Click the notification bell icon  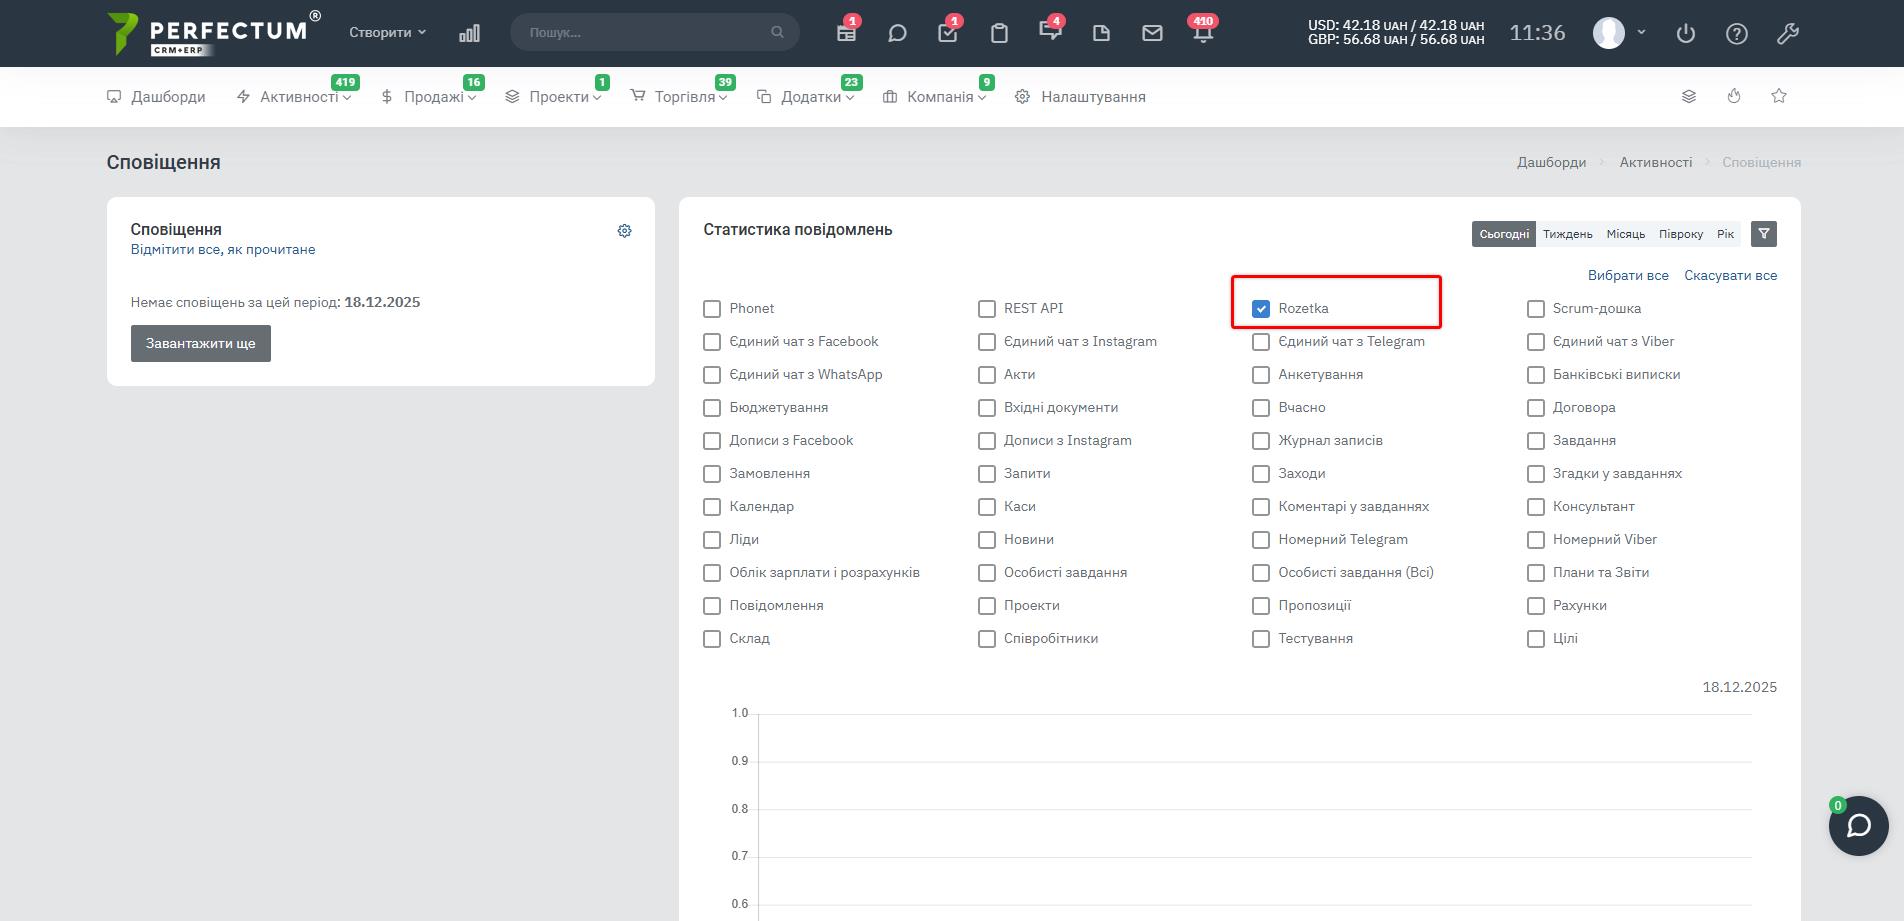[1203, 33]
